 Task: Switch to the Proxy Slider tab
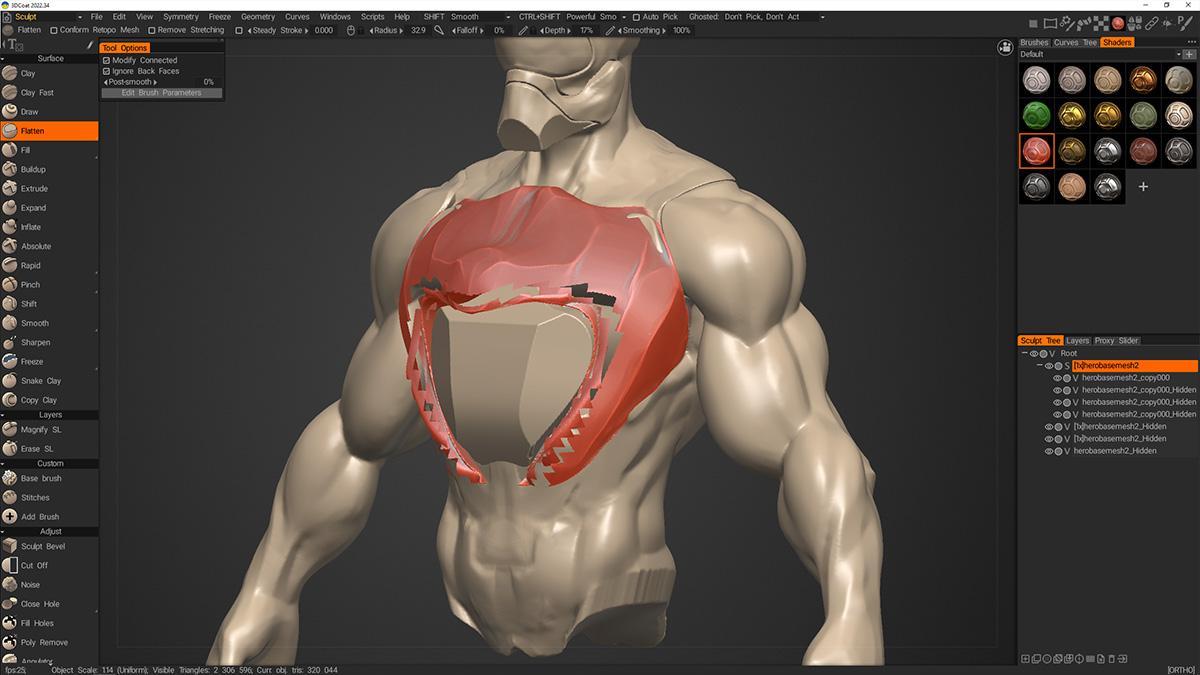1116,341
